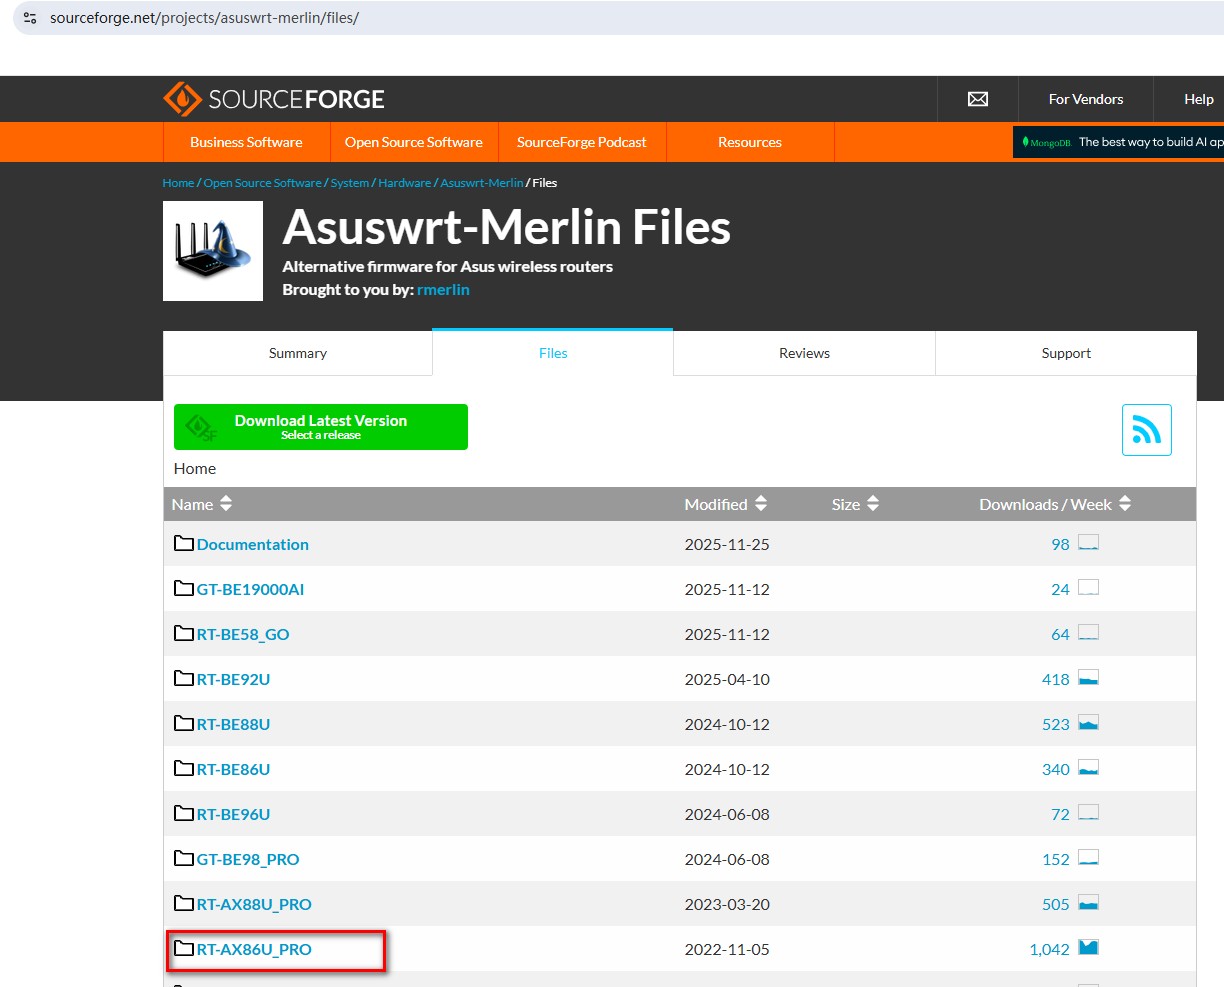Viewport: 1224px width, 987px height.
Task: Click the Download Latest Version button
Action: click(x=321, y=427)
